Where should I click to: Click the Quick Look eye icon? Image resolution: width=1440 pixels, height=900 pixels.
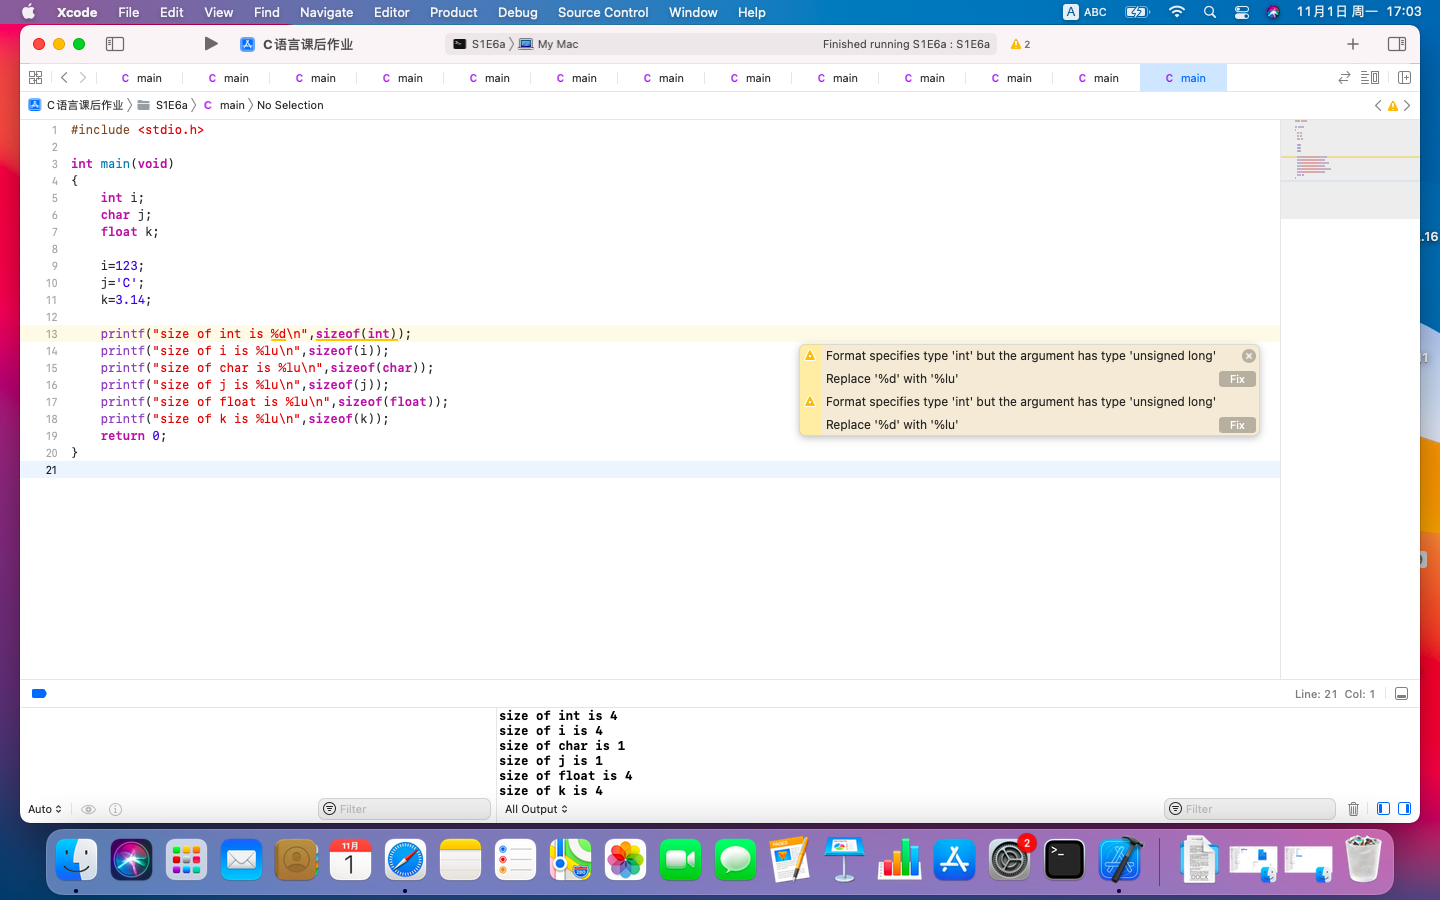click(88, 809)
